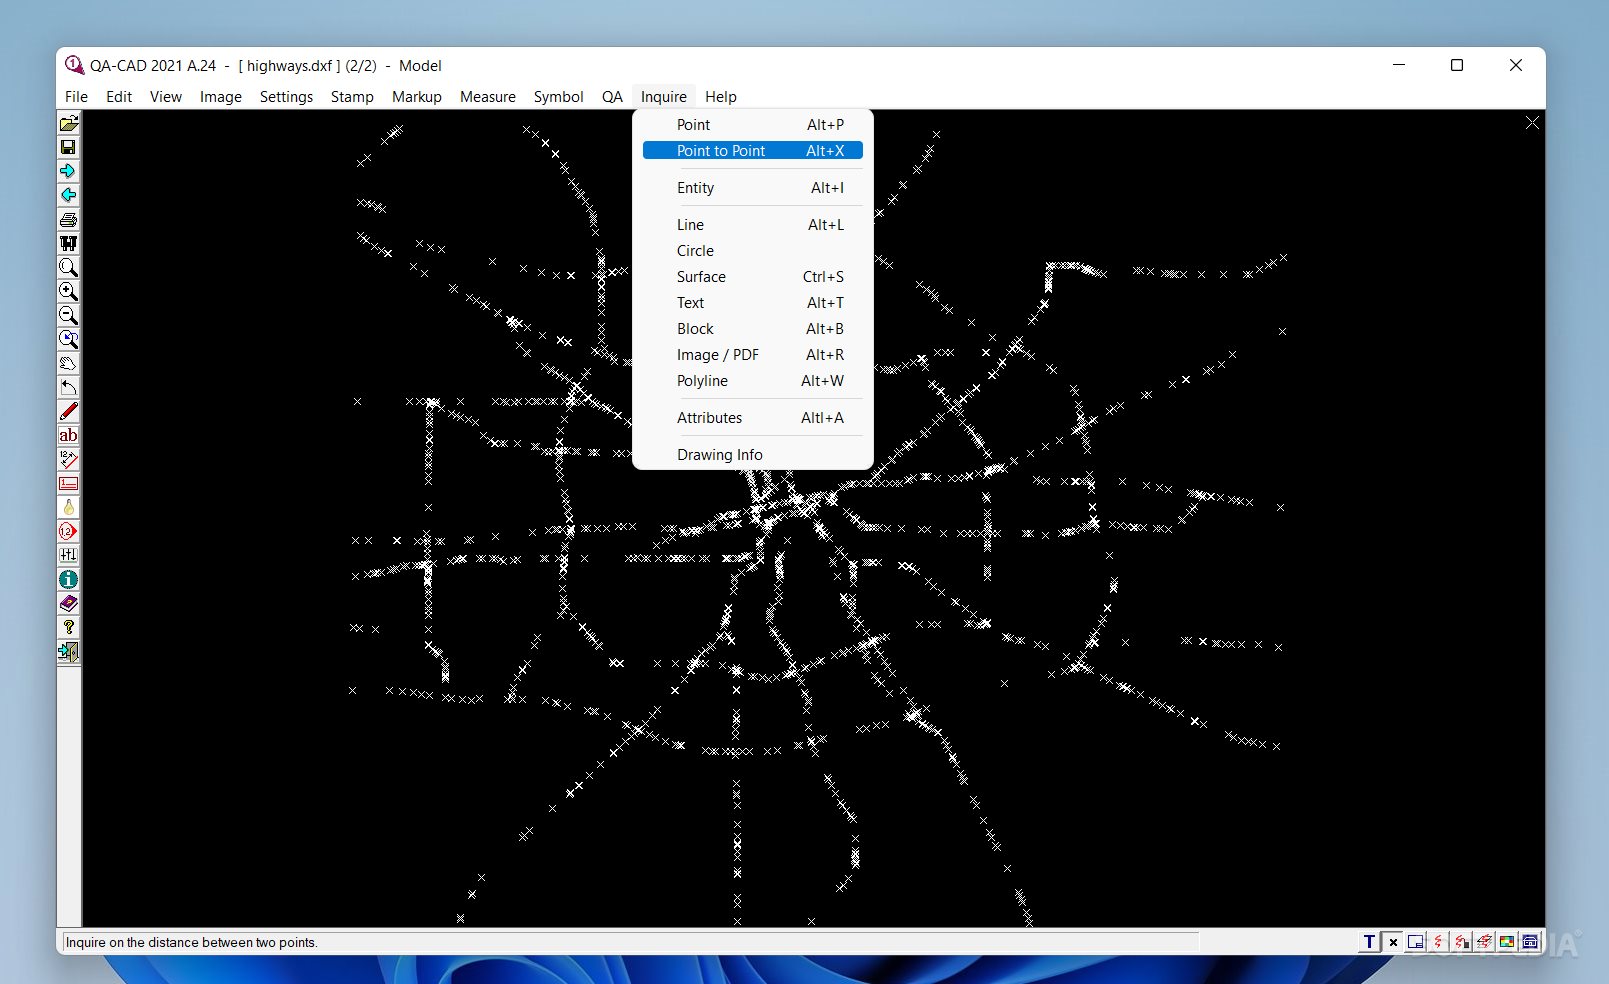Open the File menu
Viewport: 1609px width, 984px height.
(76, 97)
